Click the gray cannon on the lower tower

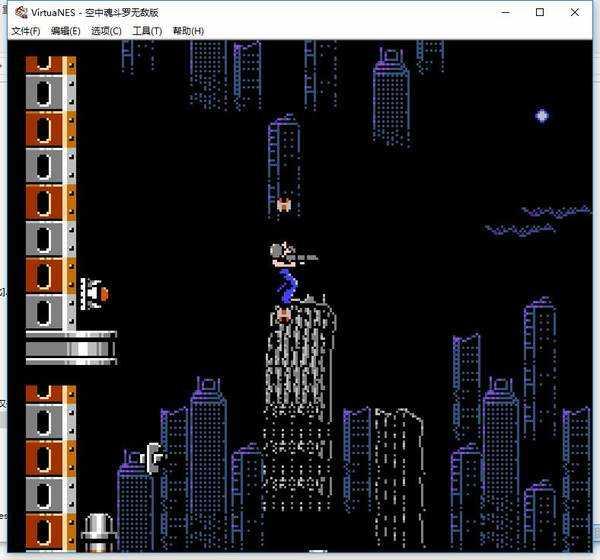click(x=154, y=457)
